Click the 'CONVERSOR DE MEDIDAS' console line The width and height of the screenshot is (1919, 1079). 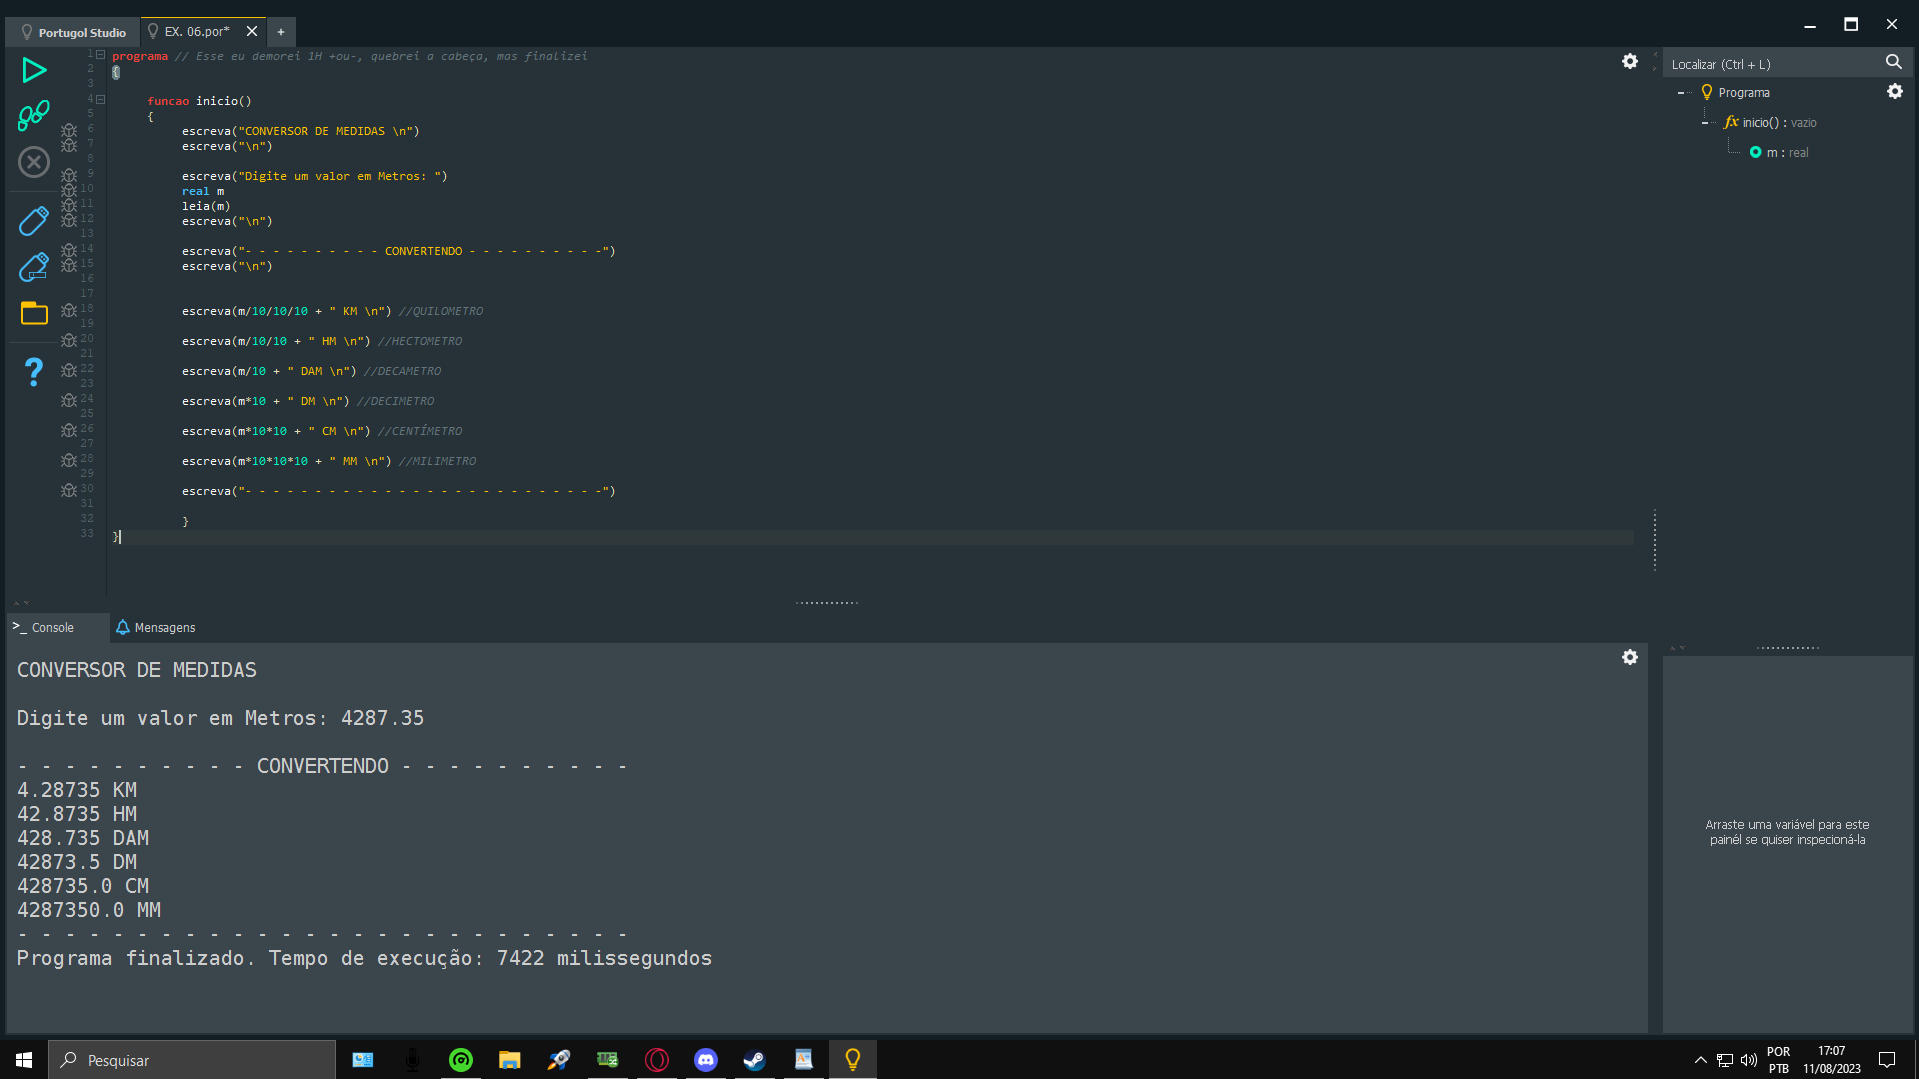point(137,670)
